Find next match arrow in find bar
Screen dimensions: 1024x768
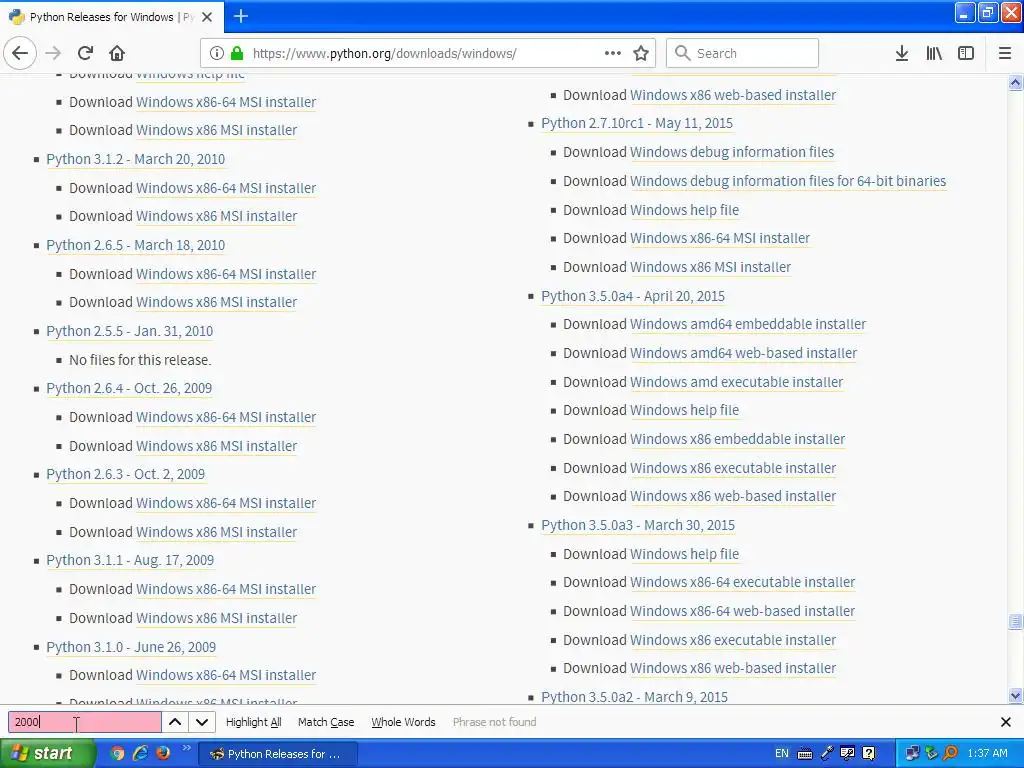[x=202, y=722]
